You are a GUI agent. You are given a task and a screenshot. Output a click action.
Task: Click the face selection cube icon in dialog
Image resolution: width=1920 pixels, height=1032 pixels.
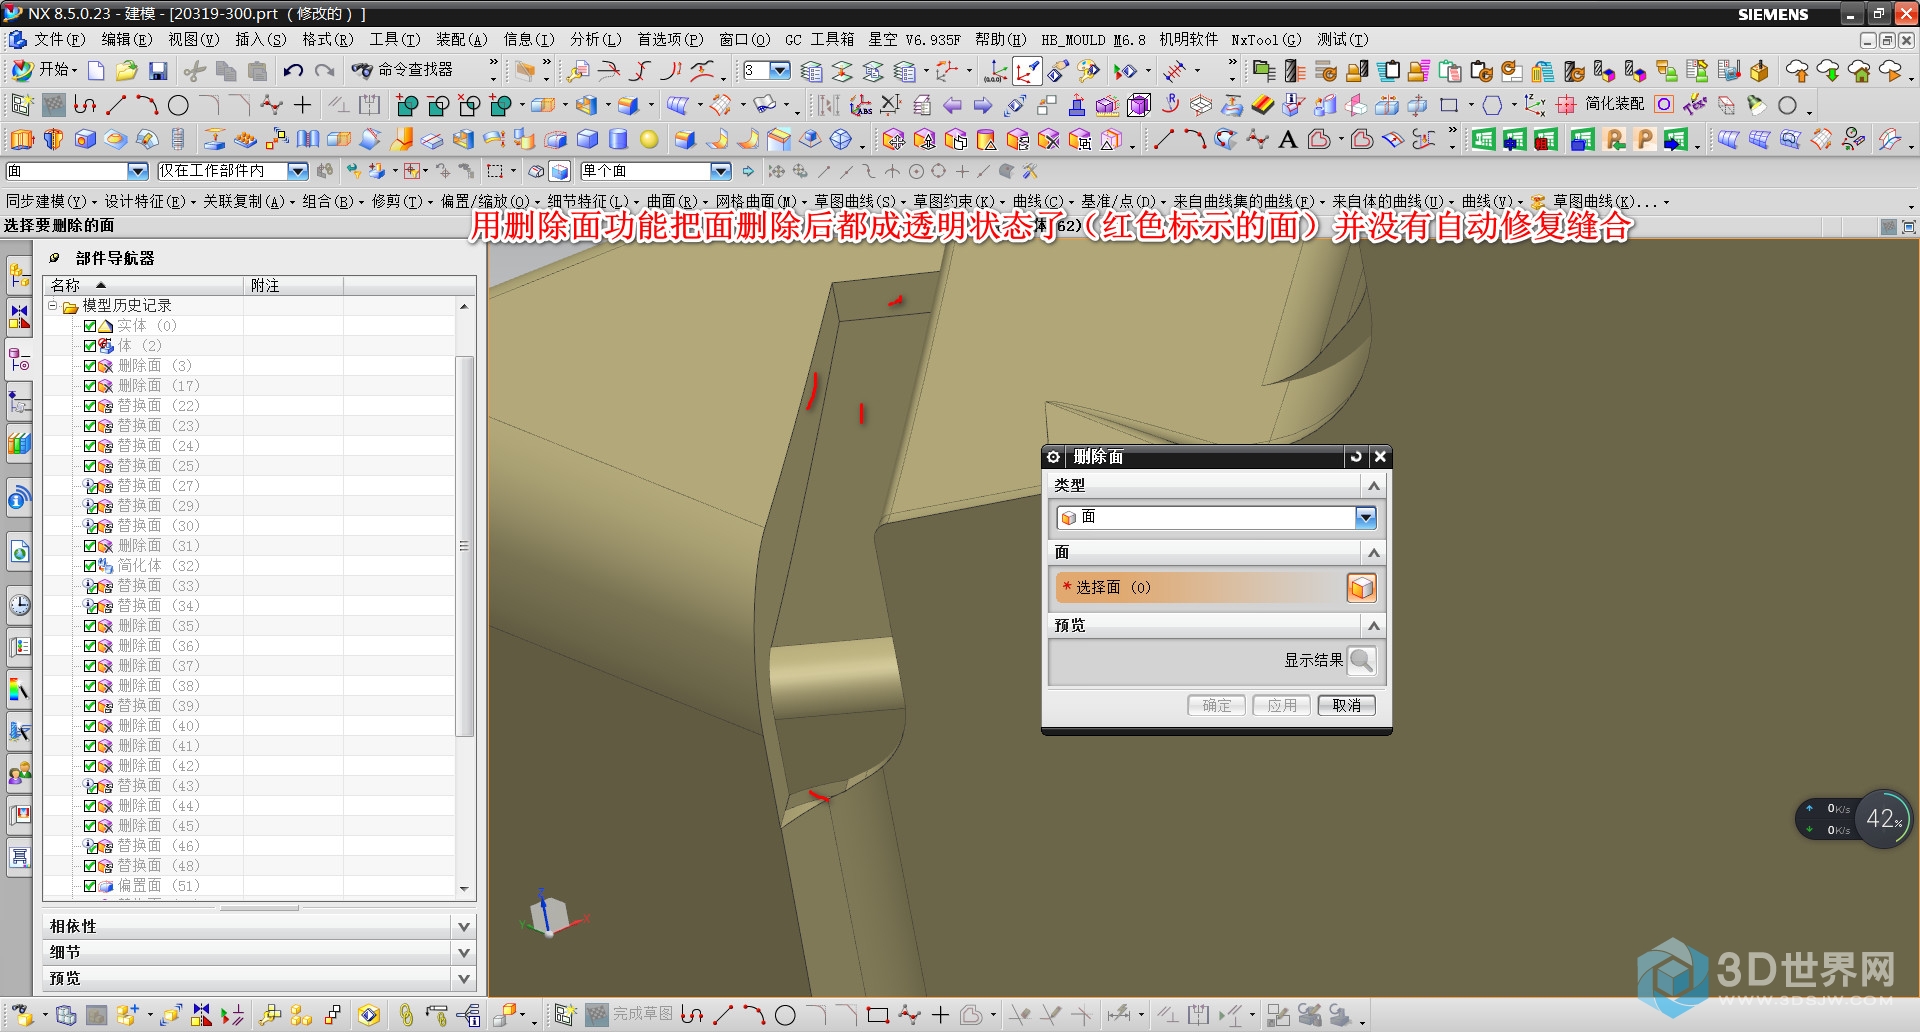point(1361,588)
